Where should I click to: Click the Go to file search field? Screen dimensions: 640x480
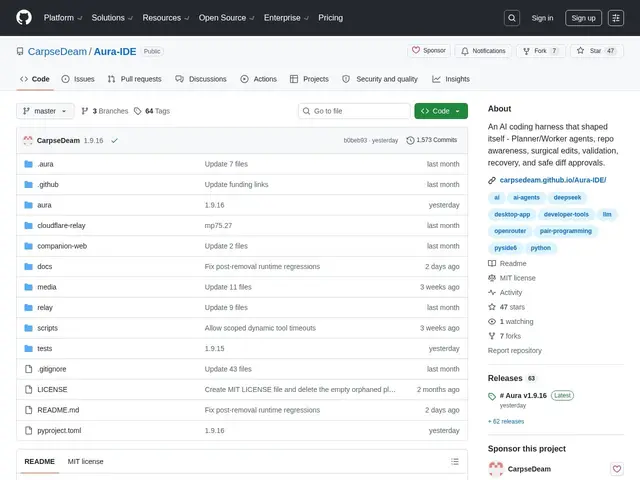pos(354,111)
